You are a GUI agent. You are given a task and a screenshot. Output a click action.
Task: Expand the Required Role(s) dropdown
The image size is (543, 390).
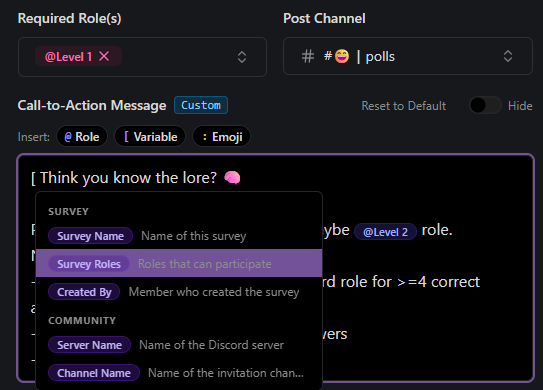(x=242, y=57)
